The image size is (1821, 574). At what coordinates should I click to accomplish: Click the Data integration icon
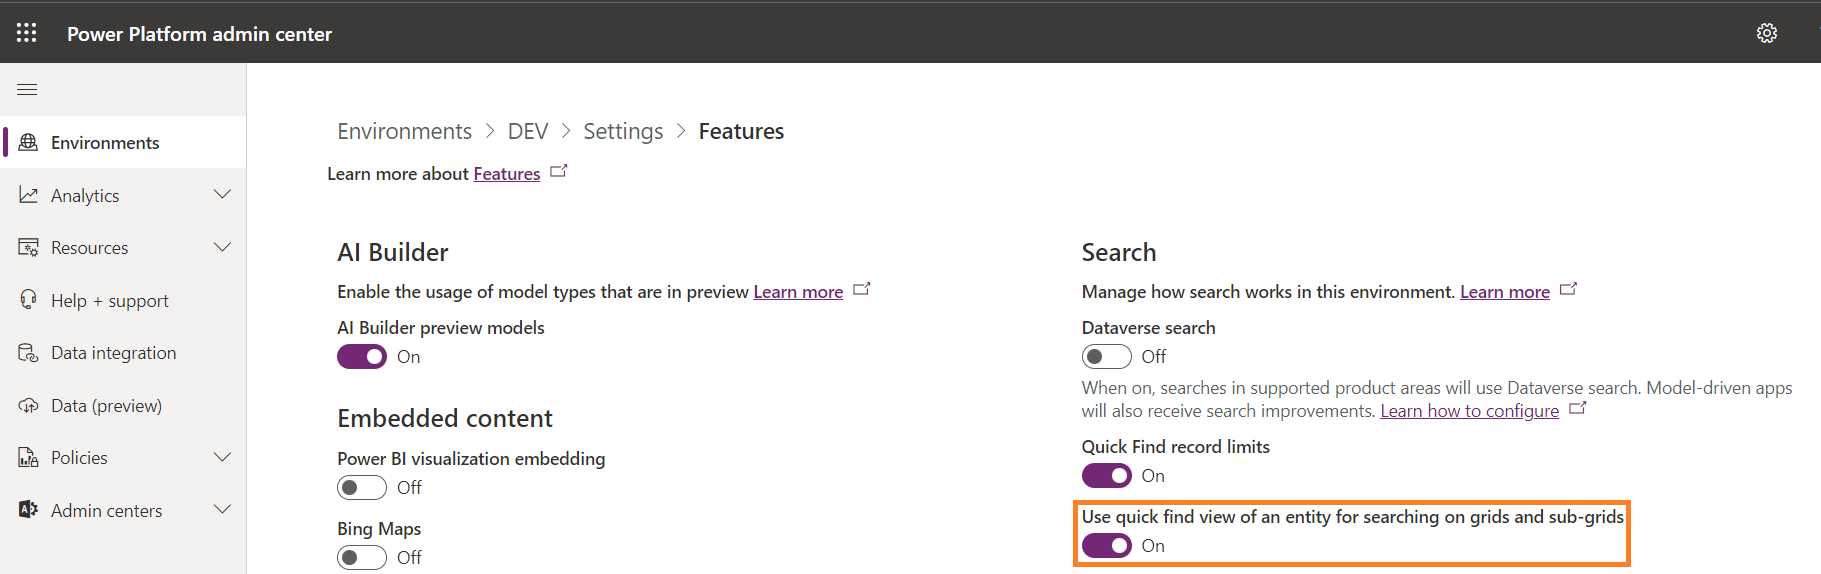coord(28,353)
